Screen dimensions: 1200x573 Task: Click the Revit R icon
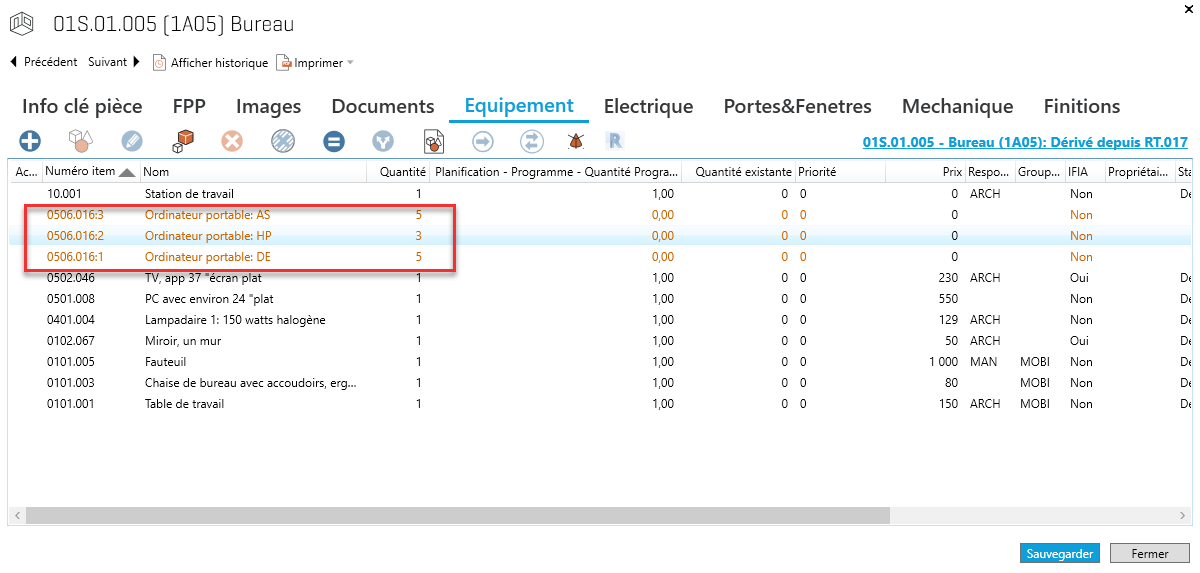coord(616,141)
